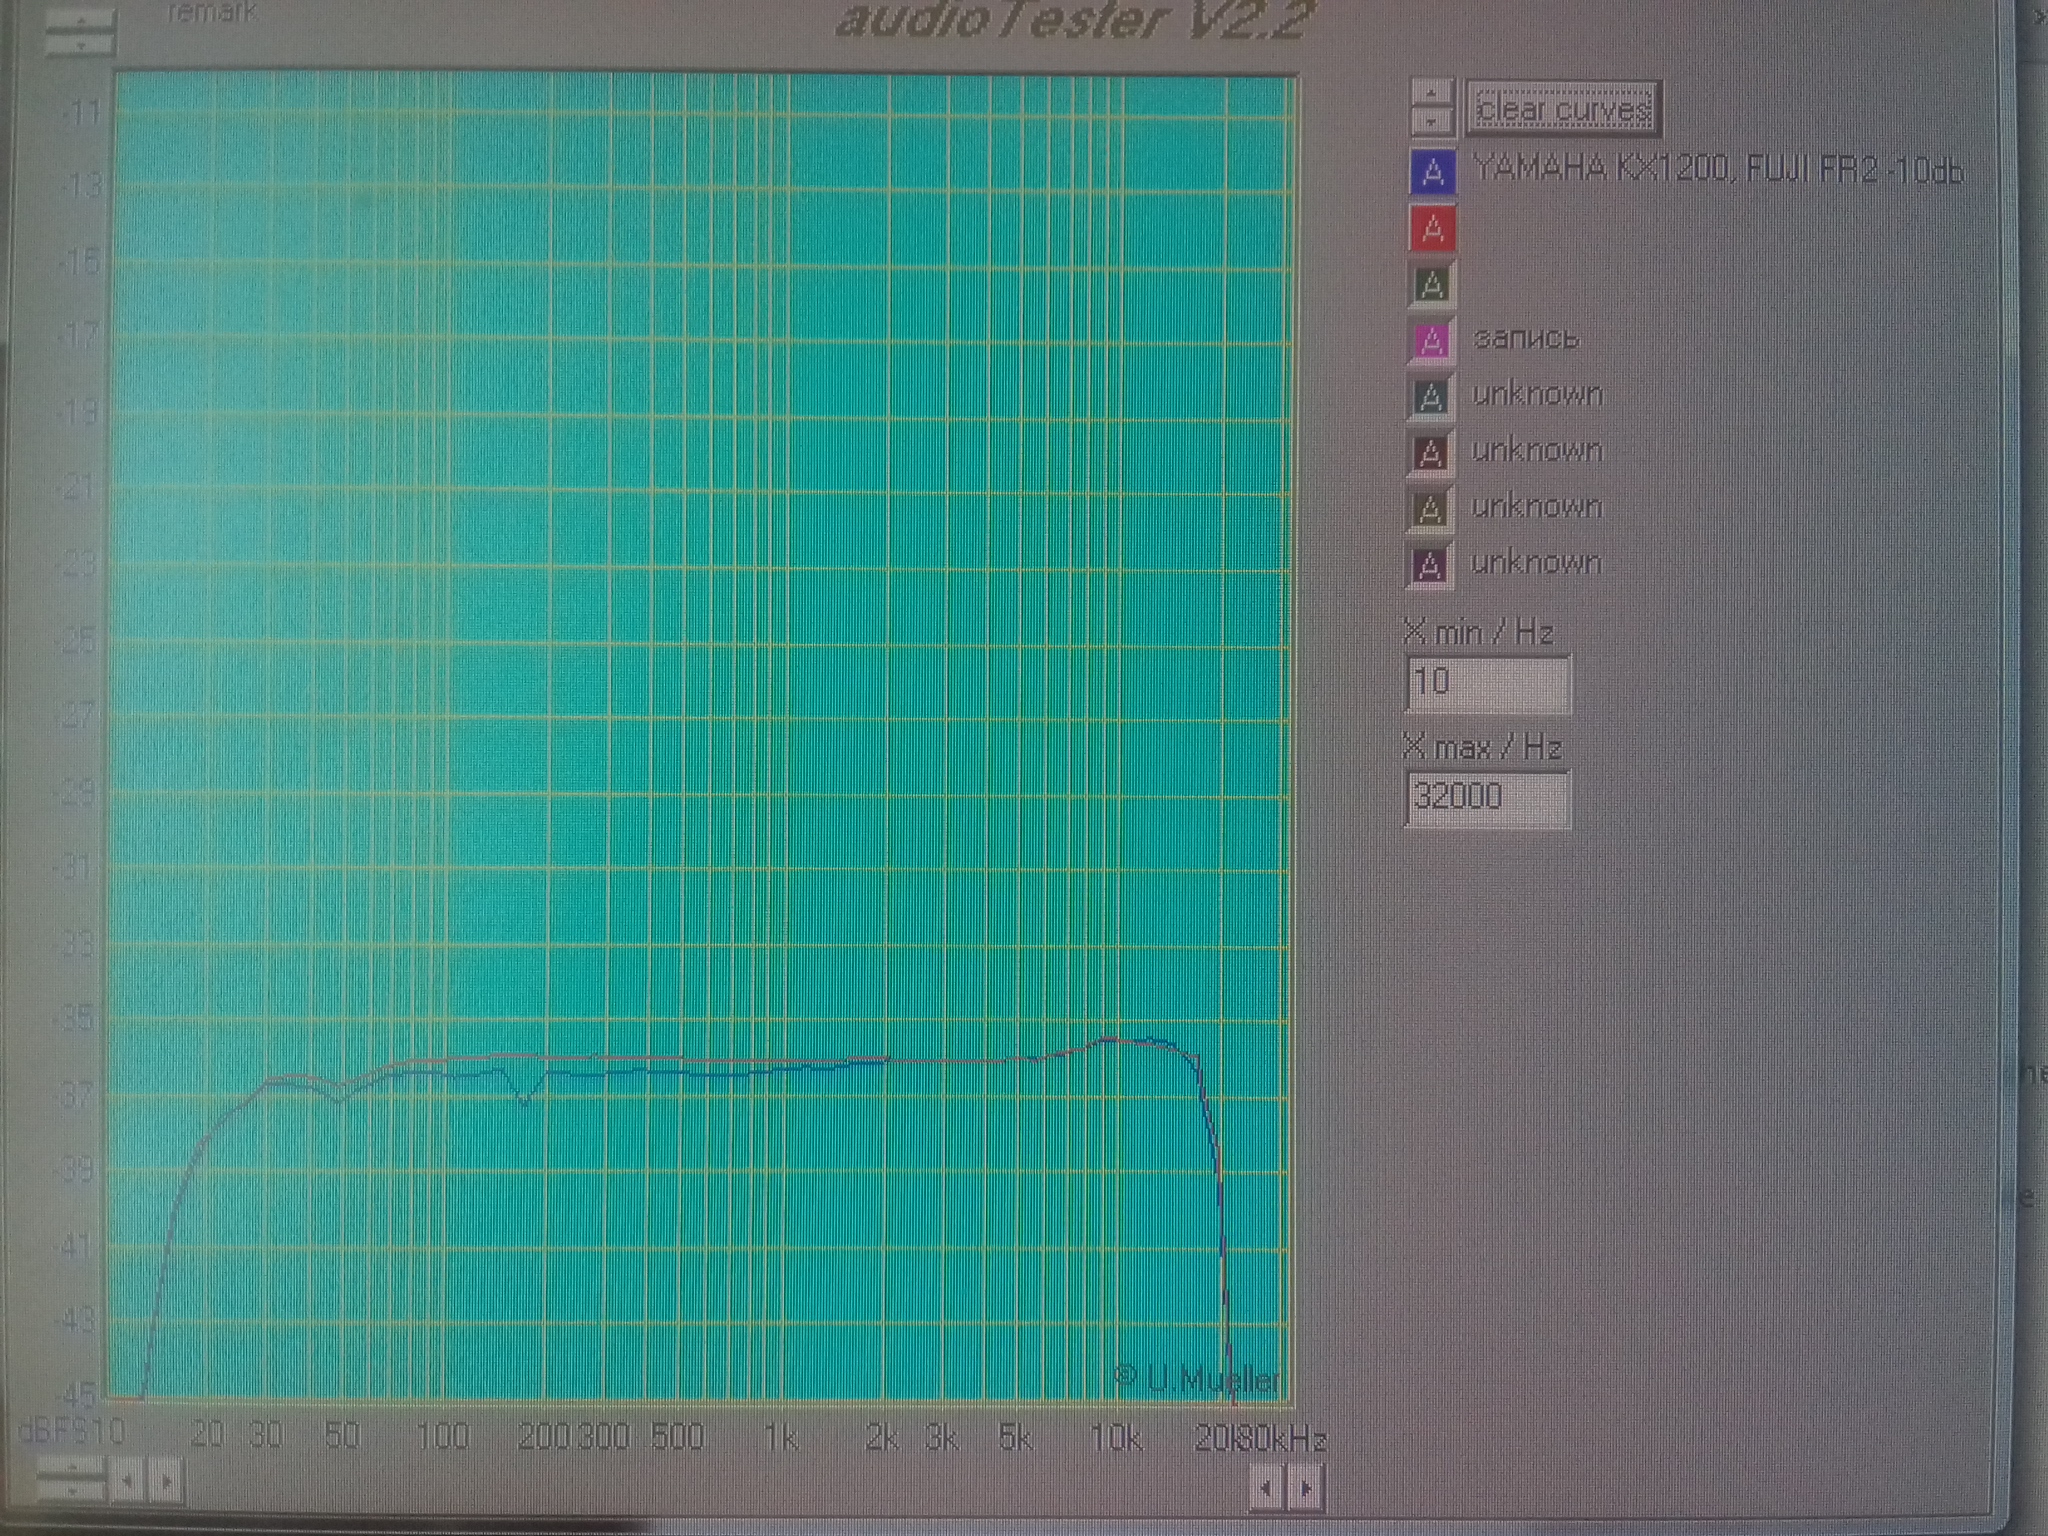
Task: Click the teal first unknown curve button
Action: [x=1431, y=397]
